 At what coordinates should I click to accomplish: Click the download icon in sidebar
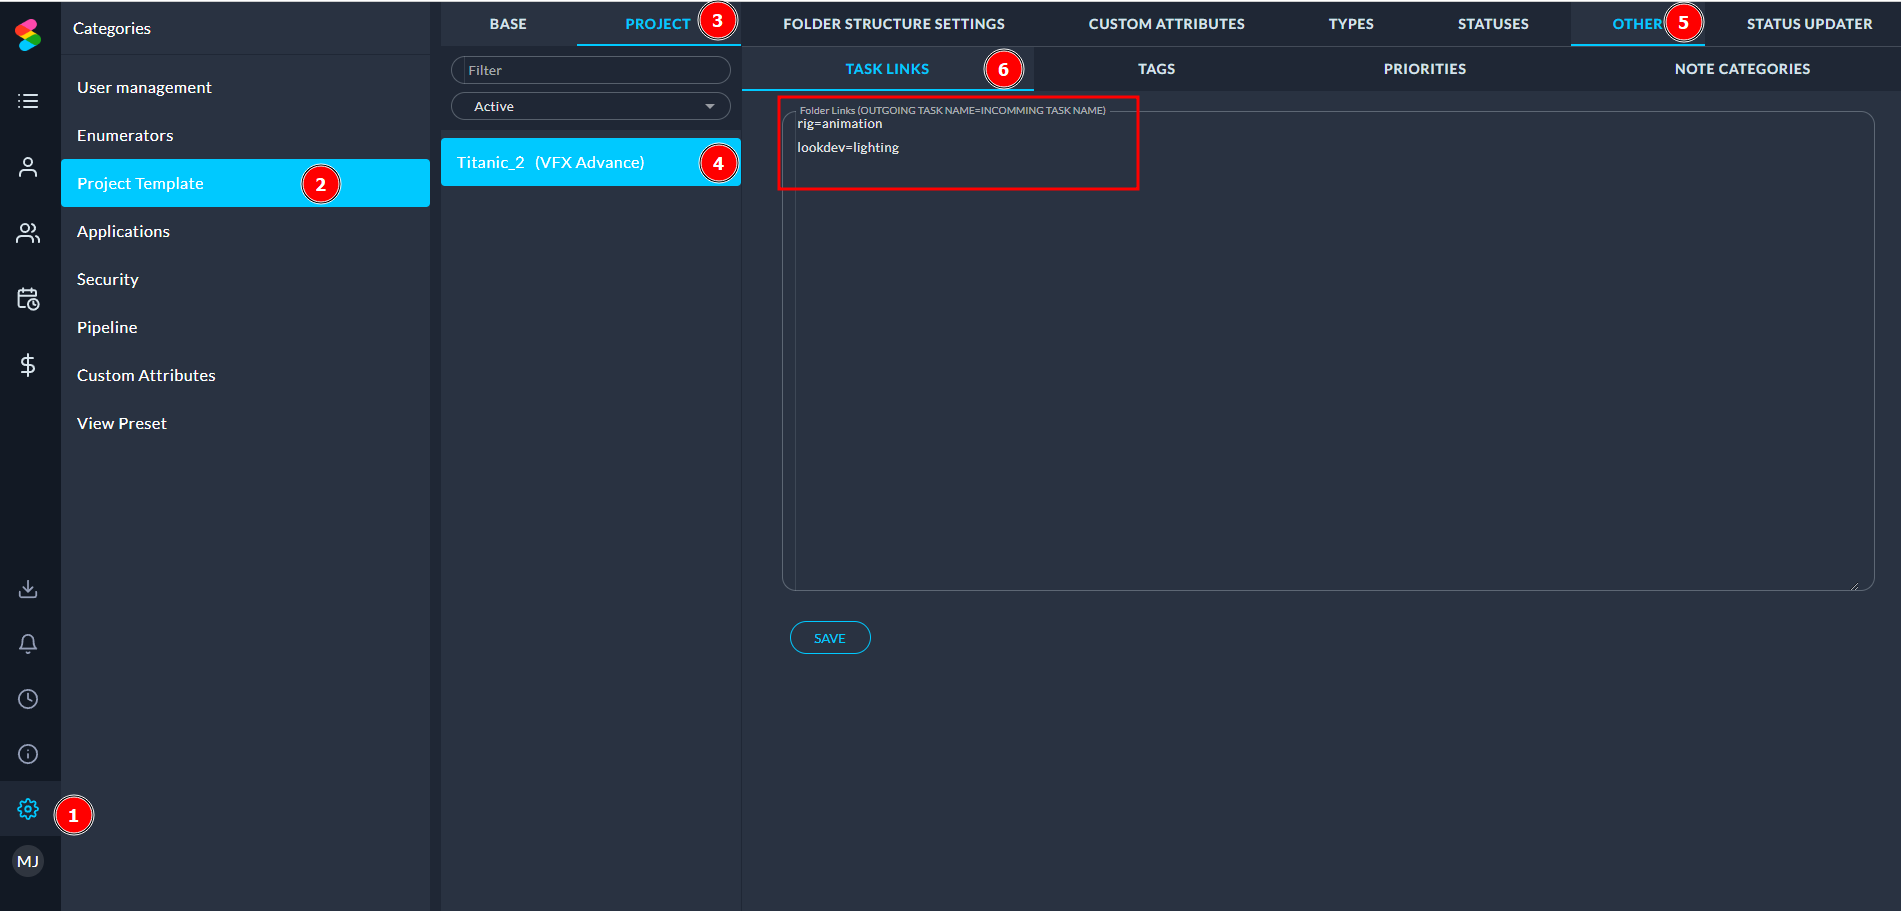pos(28,589)
